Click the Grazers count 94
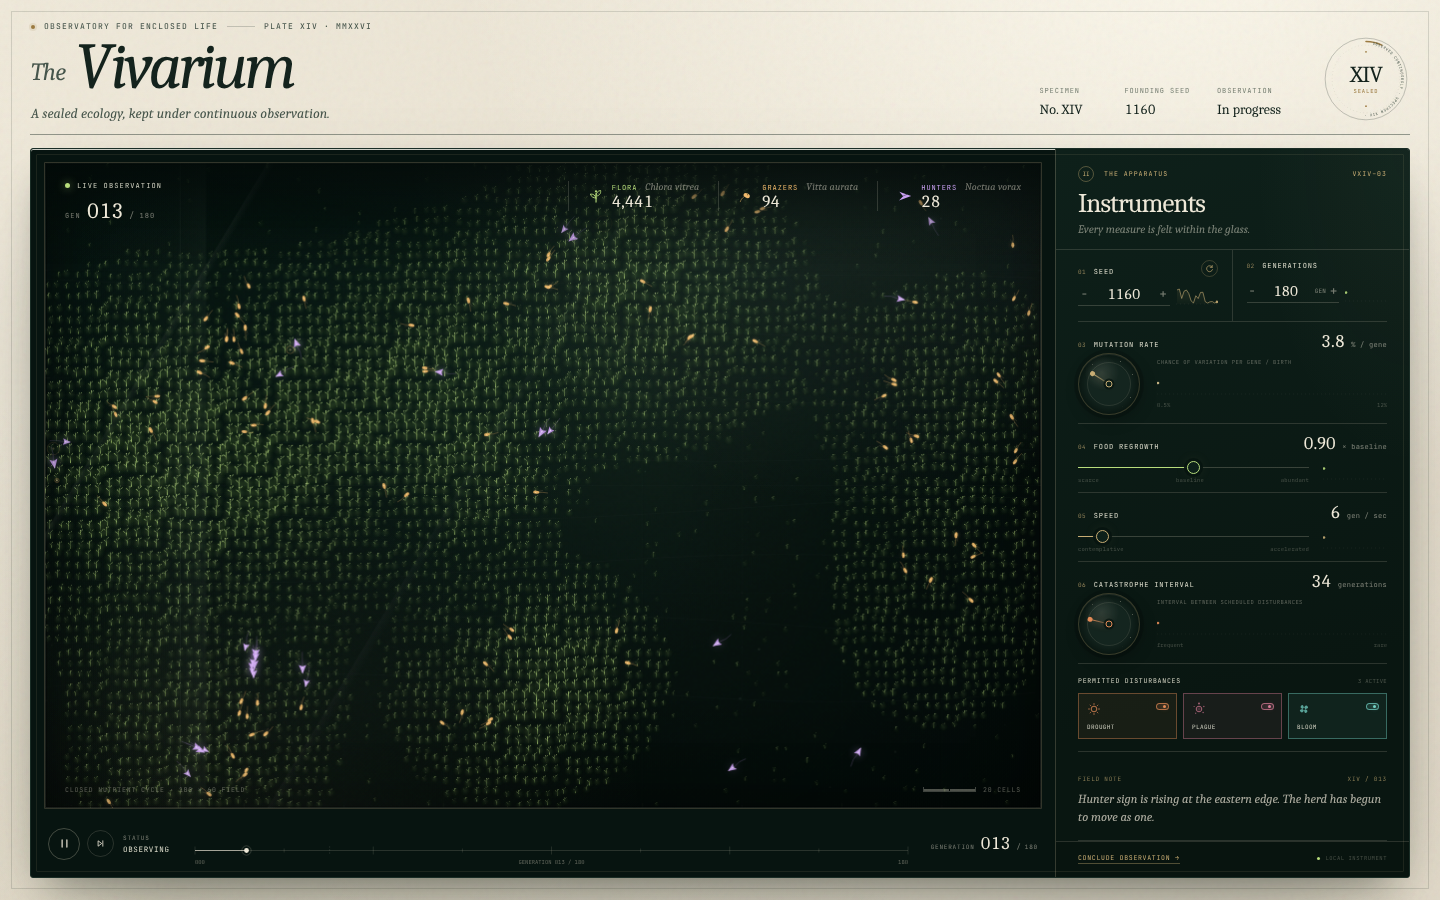 click(770, 202)
